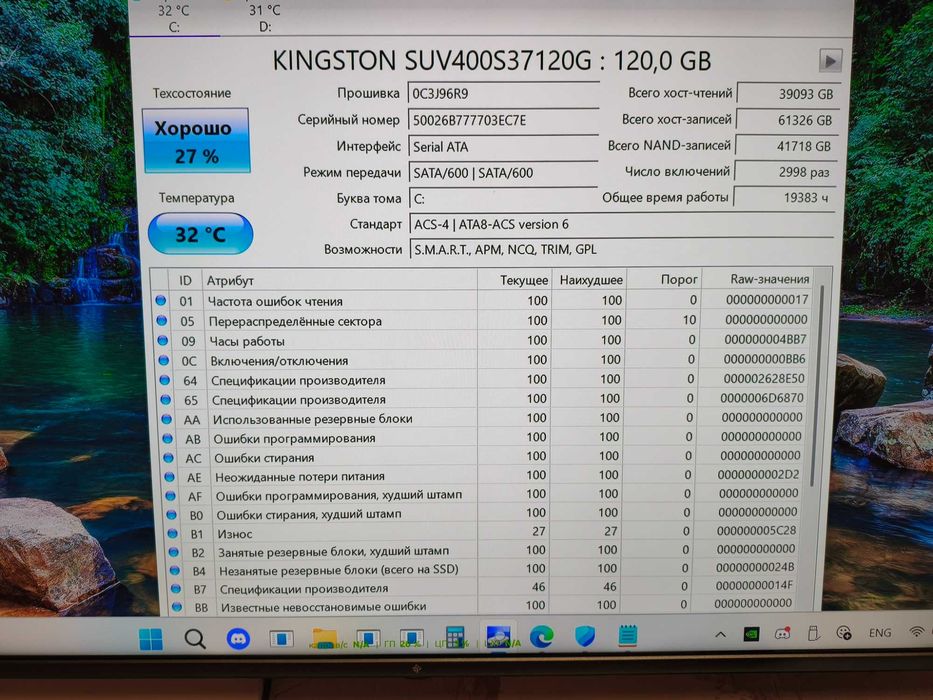The image size is (933, 700).
Task: Open Microsoft Edge from the taskbar
Action: click(541, 637)
